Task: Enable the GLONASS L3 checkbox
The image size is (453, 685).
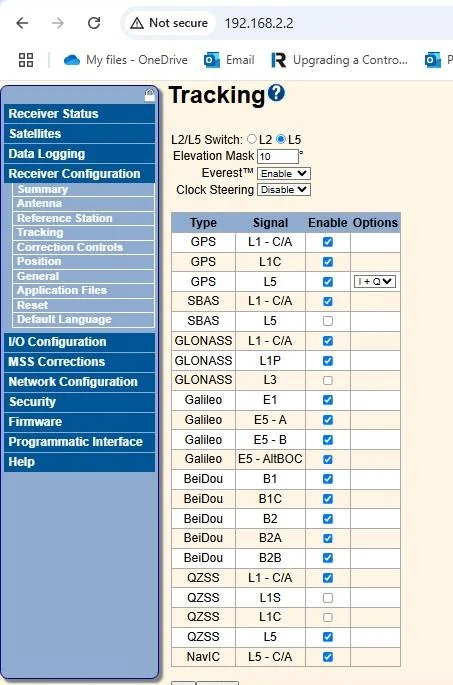Action: tap(328, 381)
